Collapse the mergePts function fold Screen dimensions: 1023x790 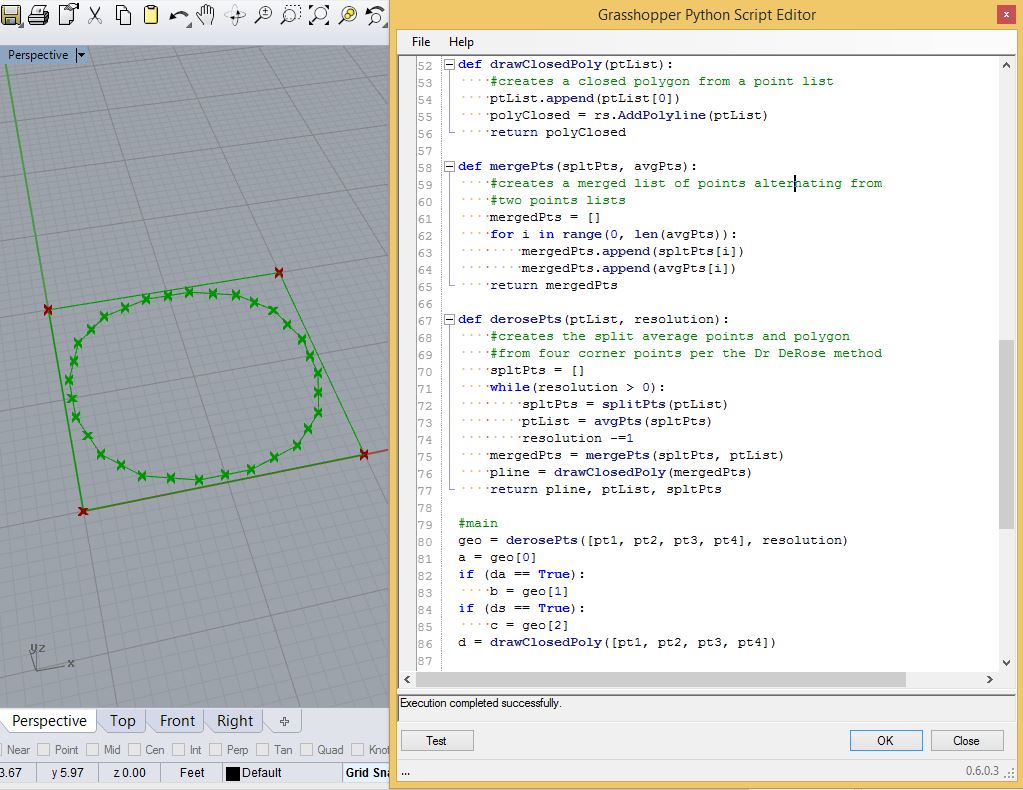449,166
